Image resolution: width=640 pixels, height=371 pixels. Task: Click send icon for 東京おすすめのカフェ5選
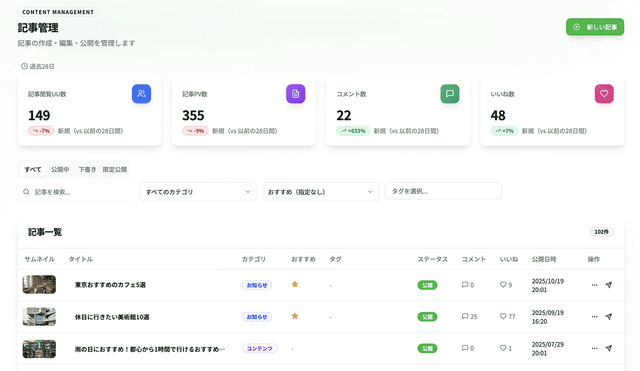(x=609, y=285)
